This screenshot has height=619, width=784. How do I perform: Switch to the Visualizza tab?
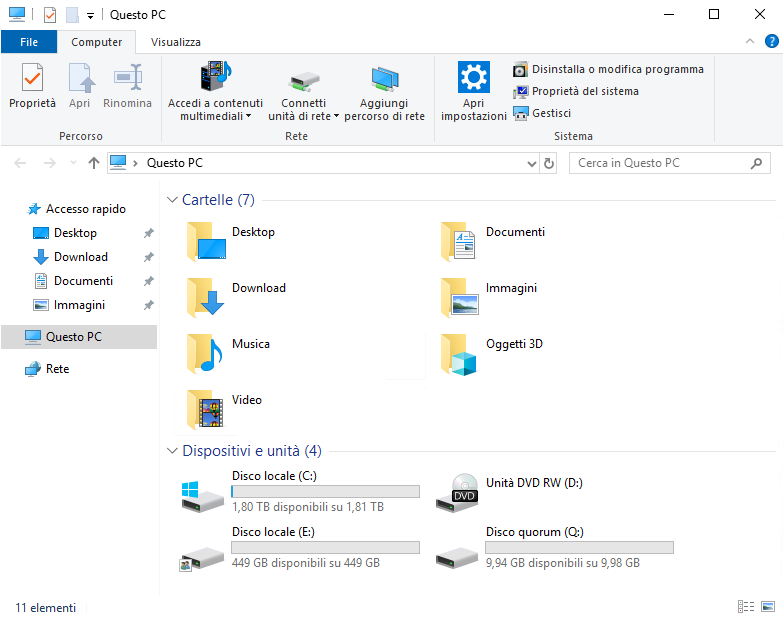[x=176, y=42]
